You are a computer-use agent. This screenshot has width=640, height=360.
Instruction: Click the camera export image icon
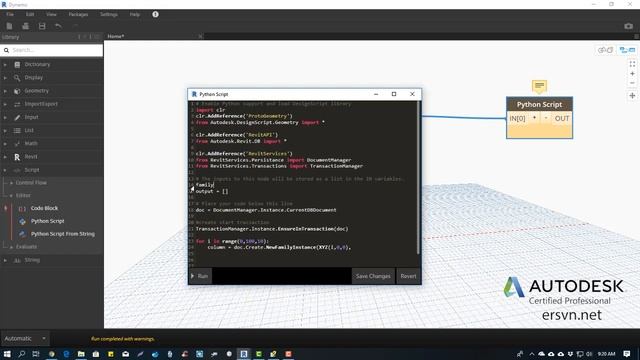(629, 26)
